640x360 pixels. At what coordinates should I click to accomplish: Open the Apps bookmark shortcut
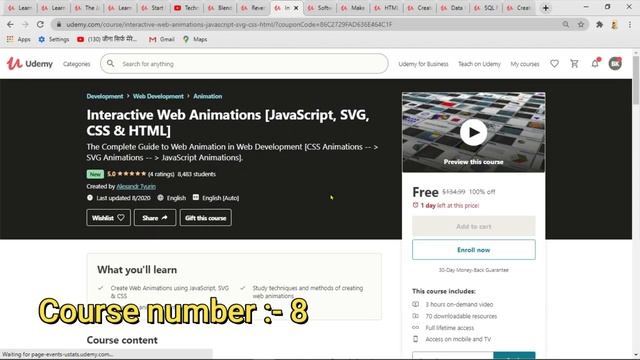point(18,39)
